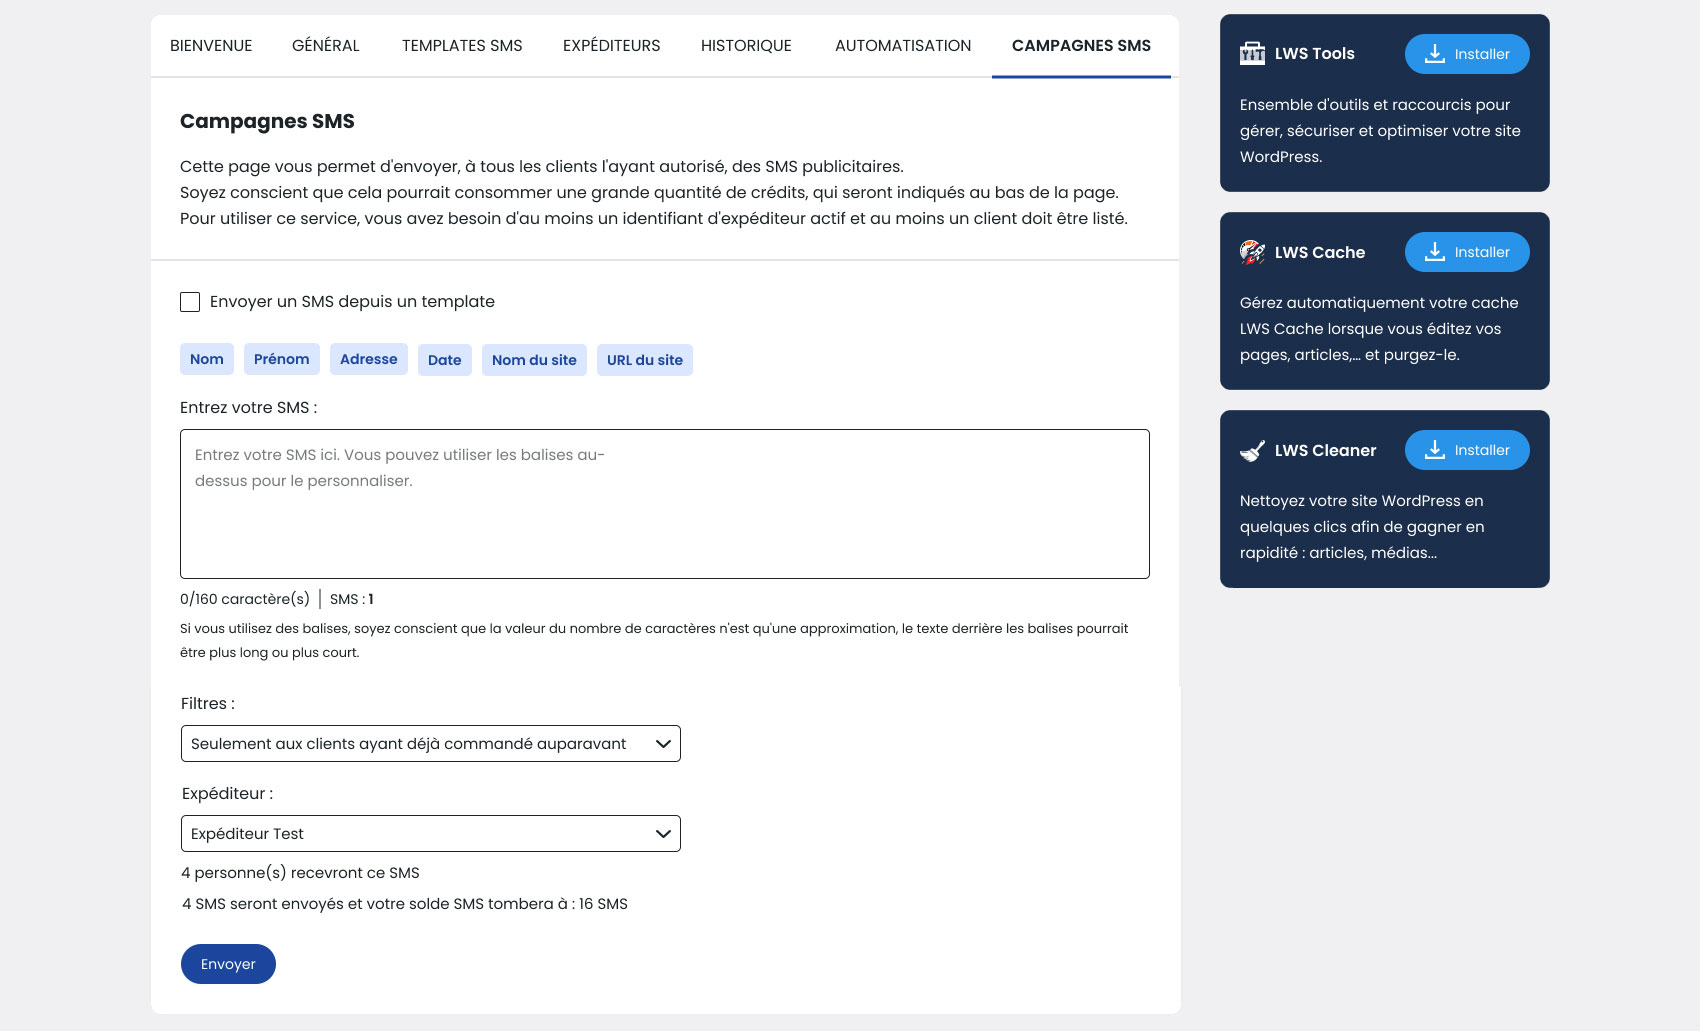Click the Envoyer button

pos(228,964)
